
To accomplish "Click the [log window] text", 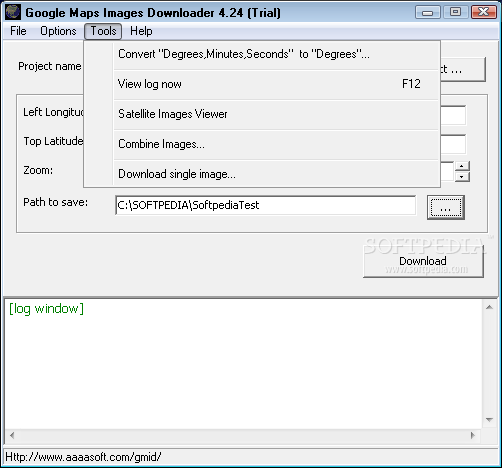I will pos(46,309).
